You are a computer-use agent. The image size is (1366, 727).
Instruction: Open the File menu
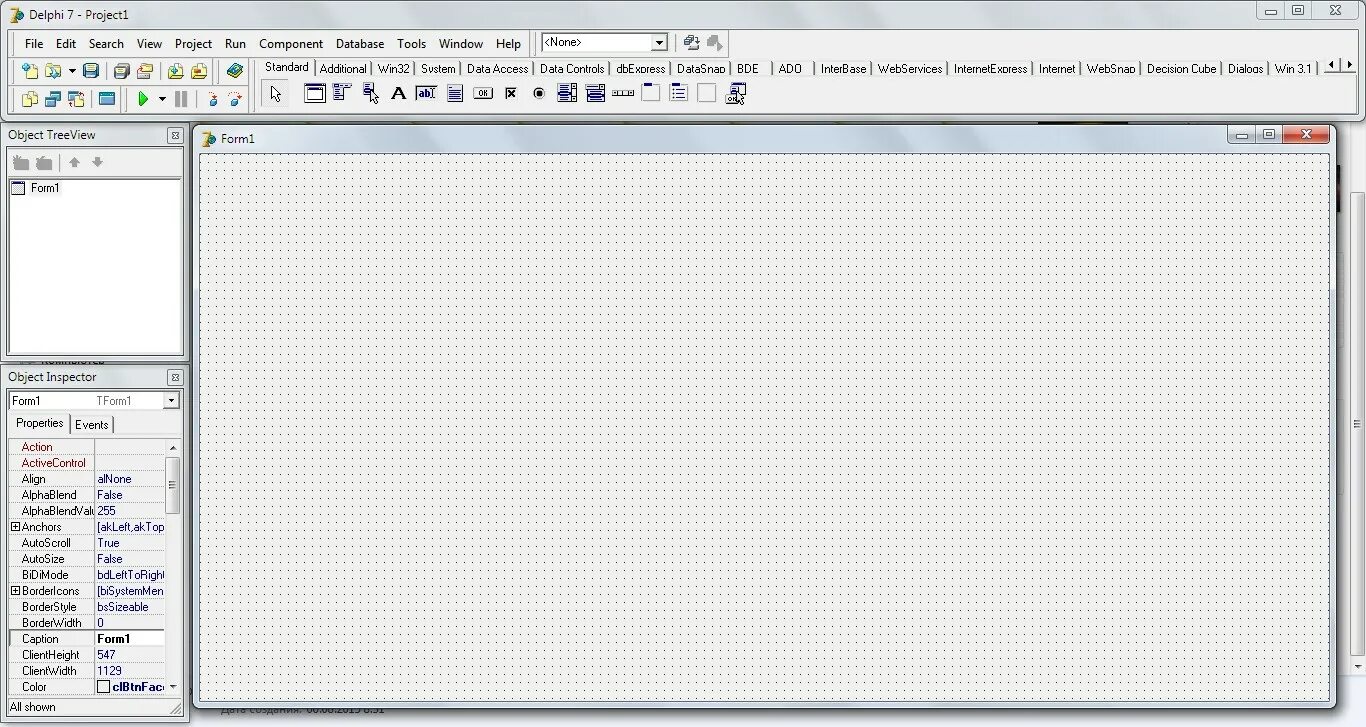34,44
